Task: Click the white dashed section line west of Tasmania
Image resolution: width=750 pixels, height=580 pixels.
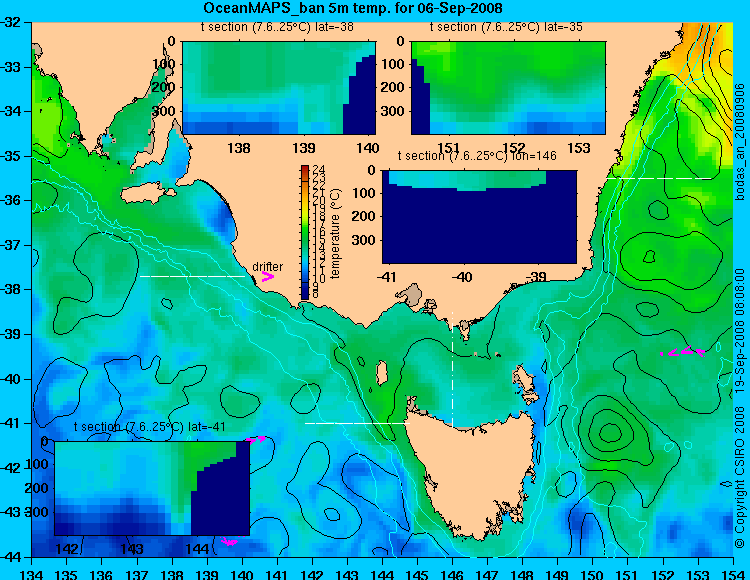Action: point(357,423)
